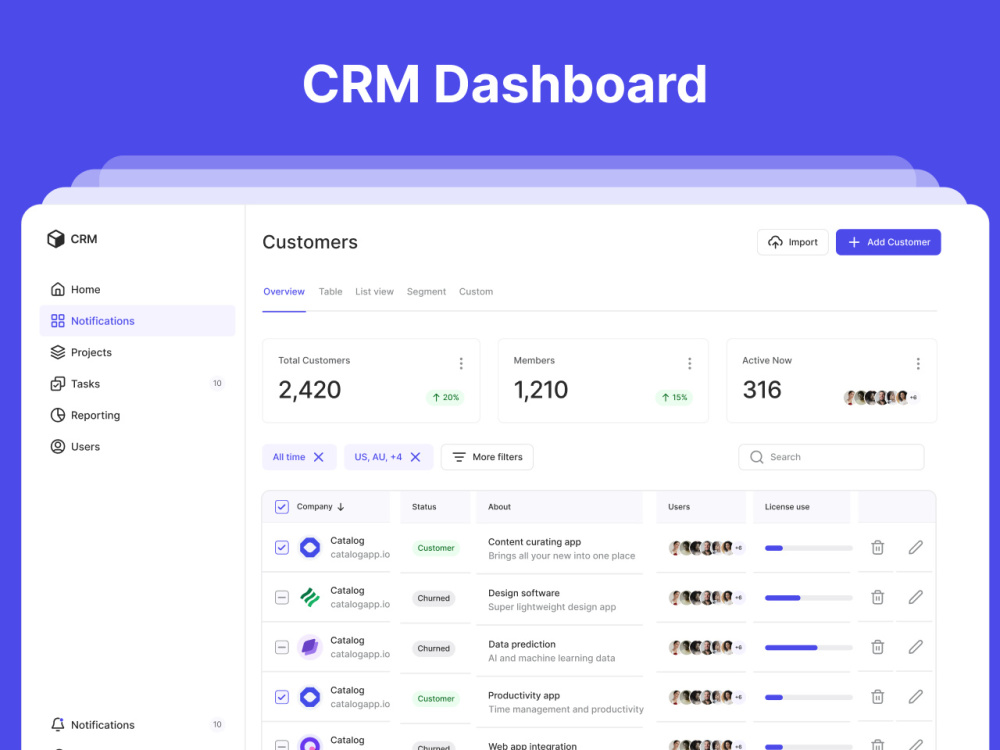This screenshot has width=1000, height=750.
Task: Delete the Design software row
Action: (878, 597)
